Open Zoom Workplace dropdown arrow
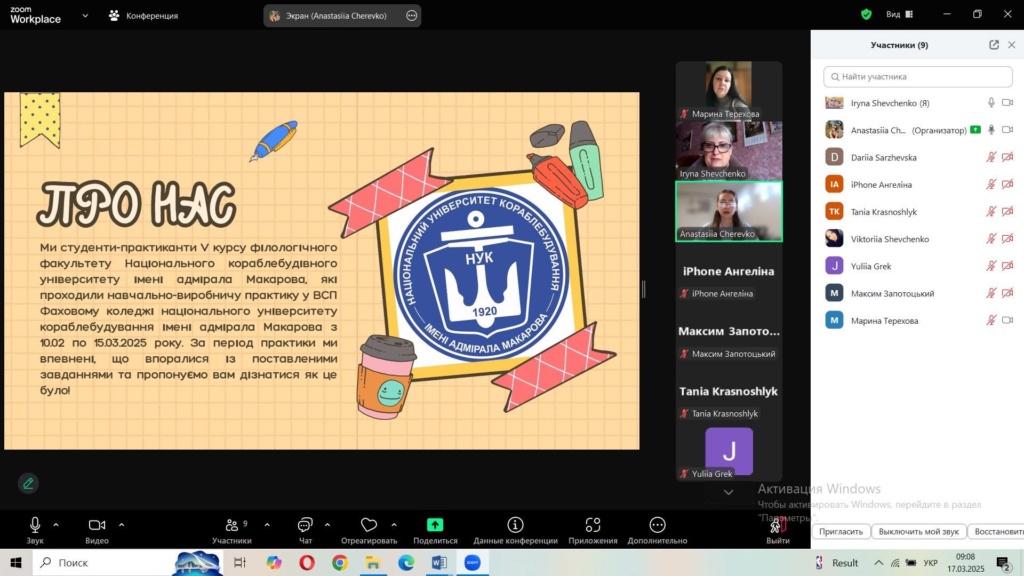1024x576 pixels. (85, 16)
